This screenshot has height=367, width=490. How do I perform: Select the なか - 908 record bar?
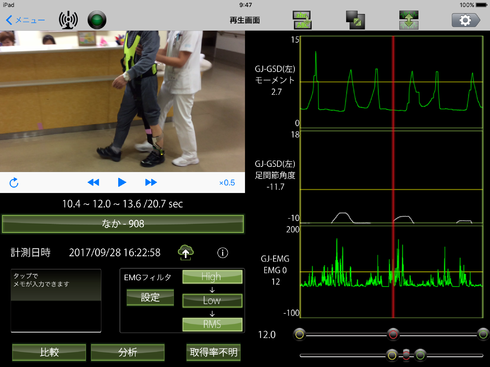[x=123, y=224]
